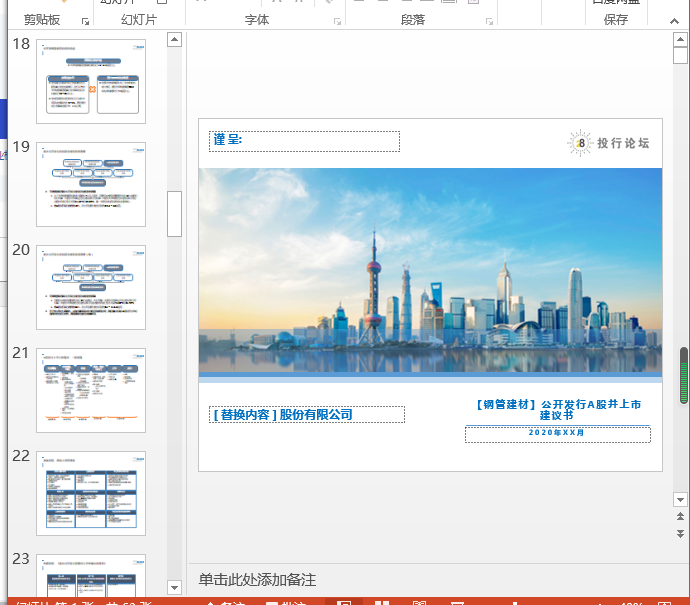Click the 谨呈: text box
This screenshot has height=605, width=690.
(x=305, y=141)
